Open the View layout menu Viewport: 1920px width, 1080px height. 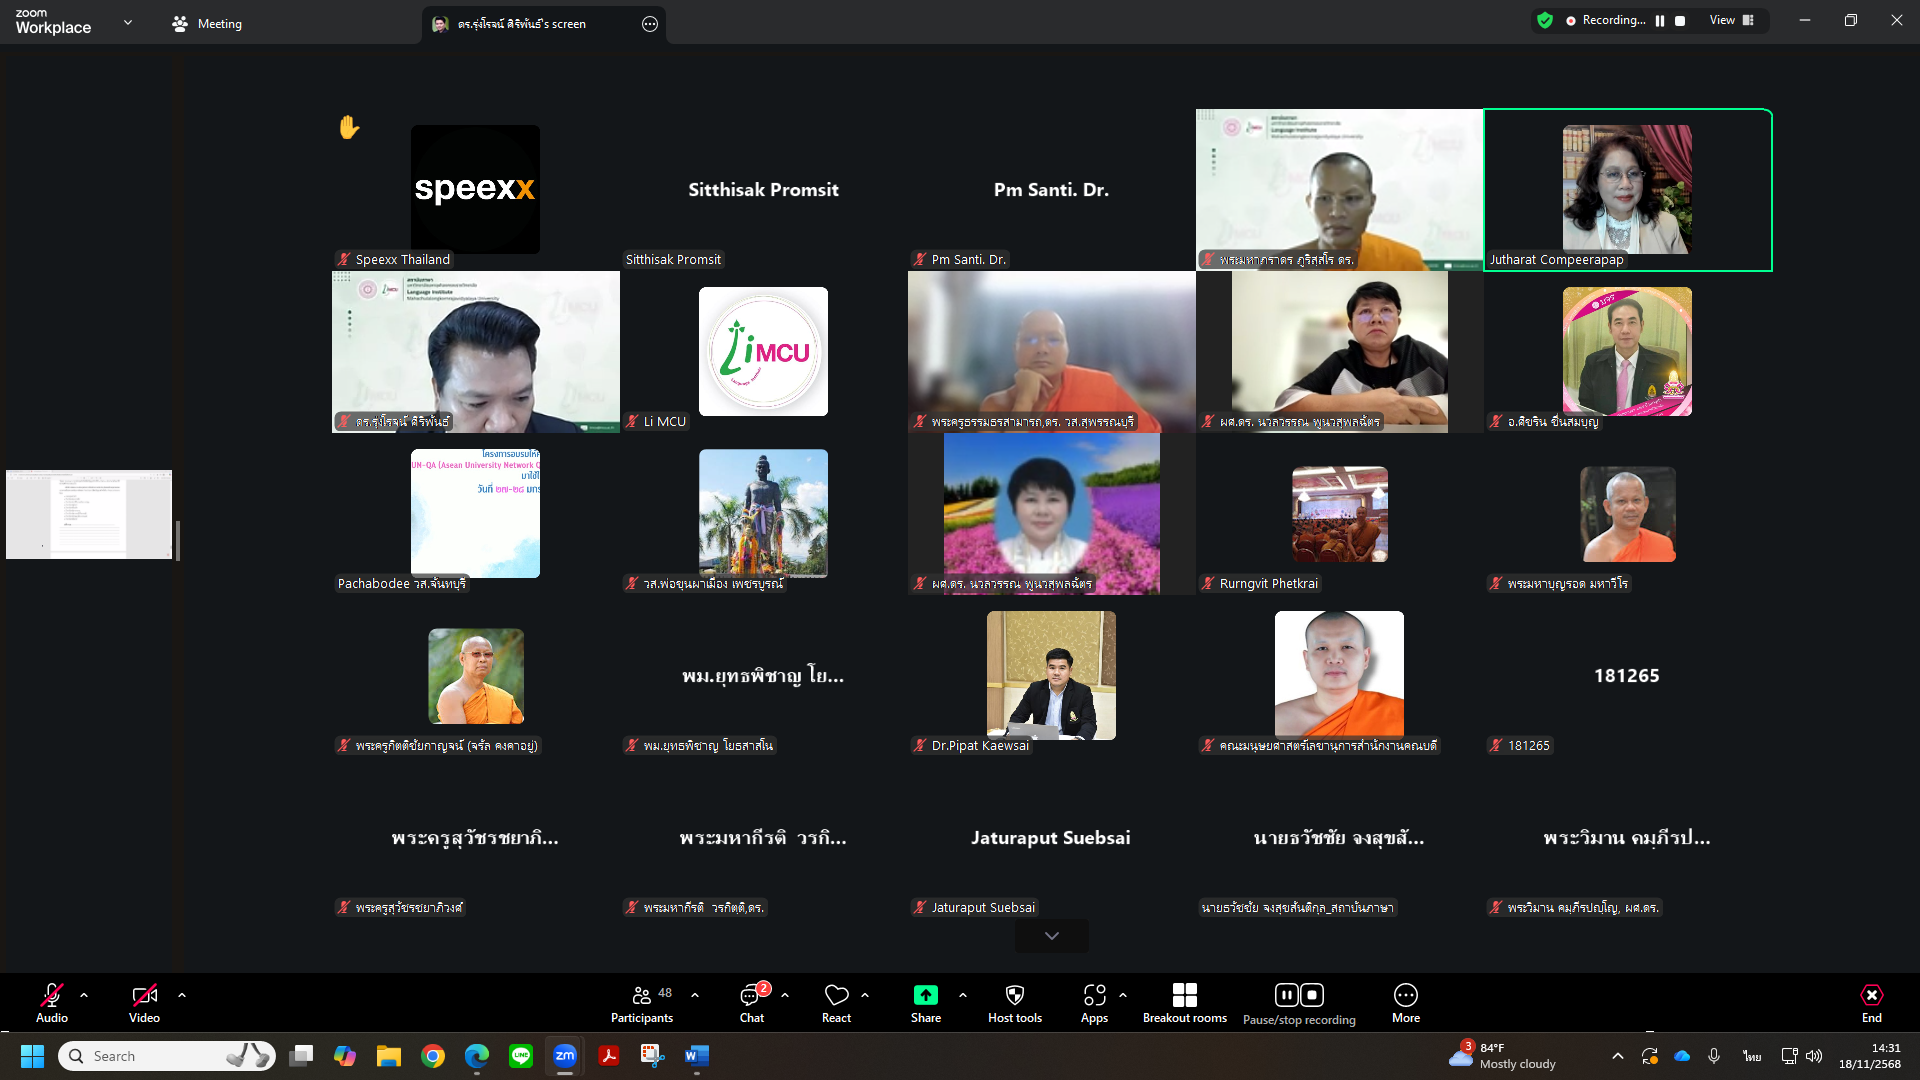point(1731,20)
